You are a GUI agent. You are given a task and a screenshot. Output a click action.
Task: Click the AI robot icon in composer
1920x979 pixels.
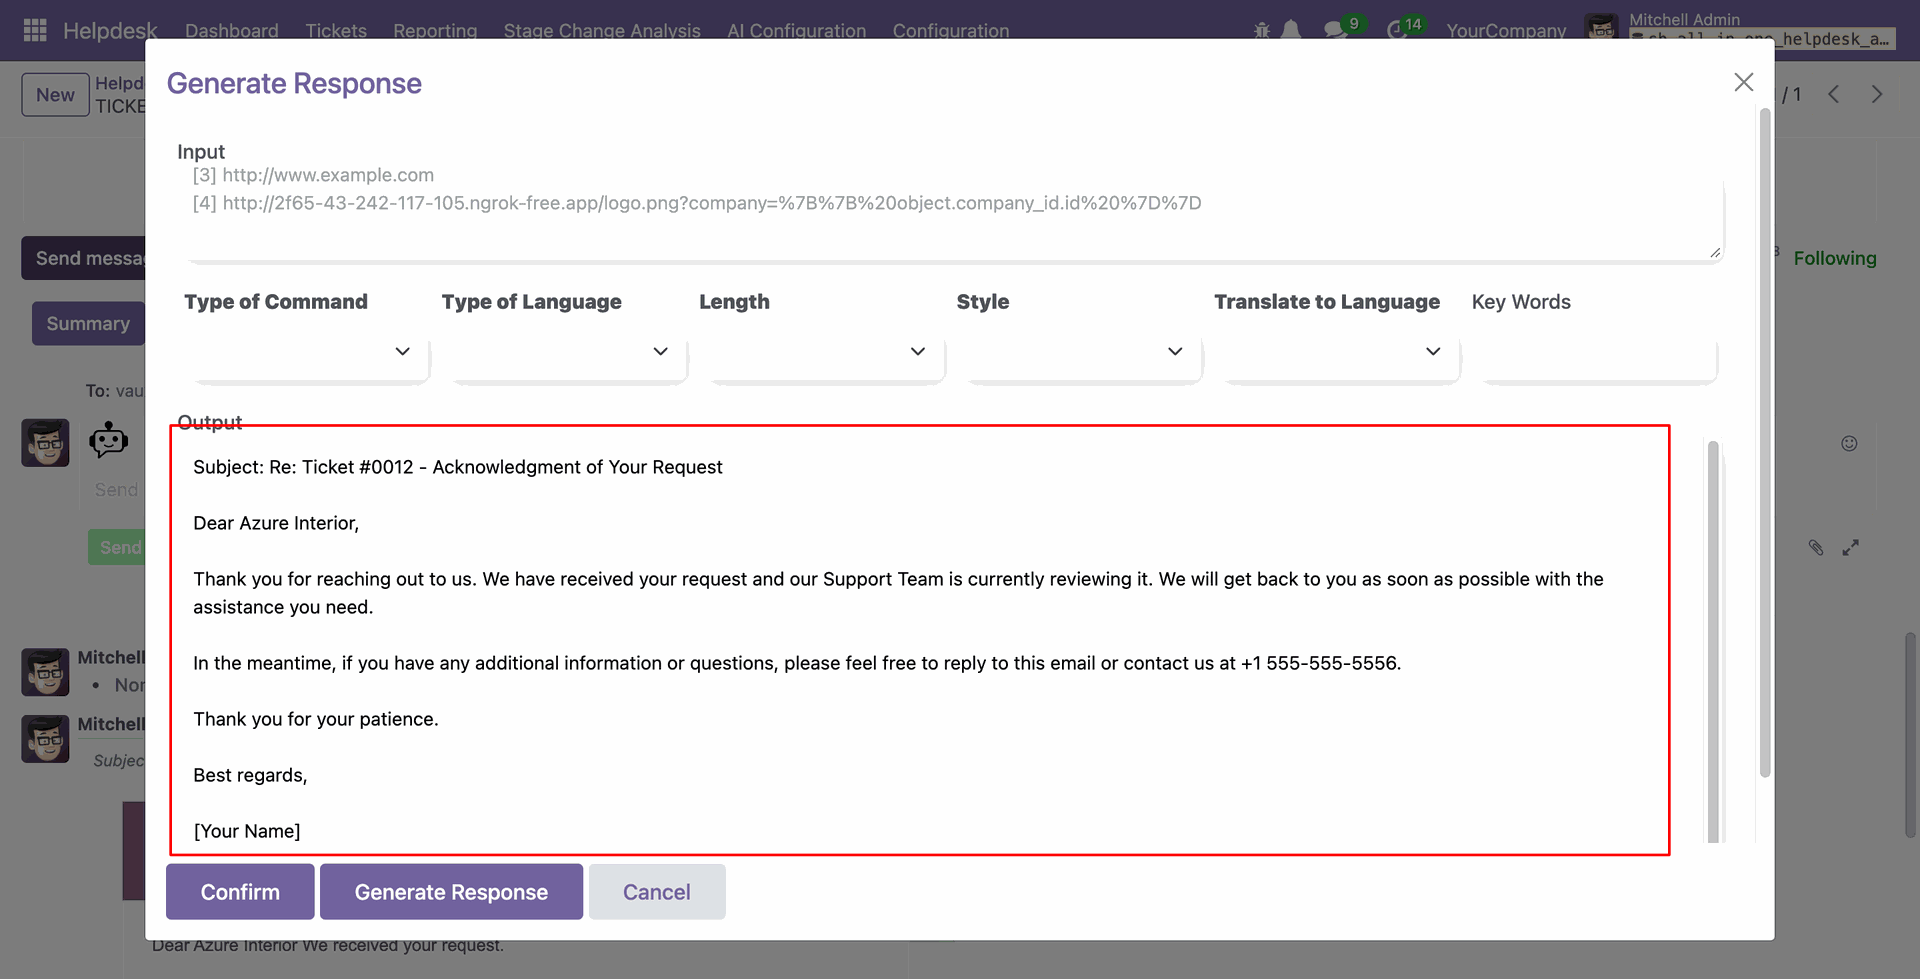(108, 440)
